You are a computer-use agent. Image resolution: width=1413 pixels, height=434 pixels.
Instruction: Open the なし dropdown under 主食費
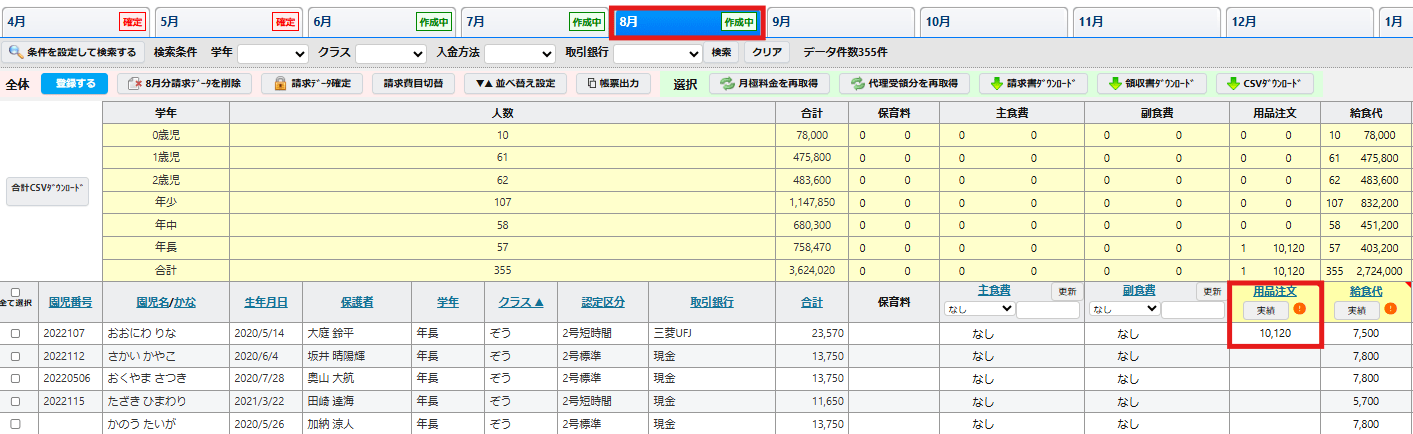click(979, 310)
